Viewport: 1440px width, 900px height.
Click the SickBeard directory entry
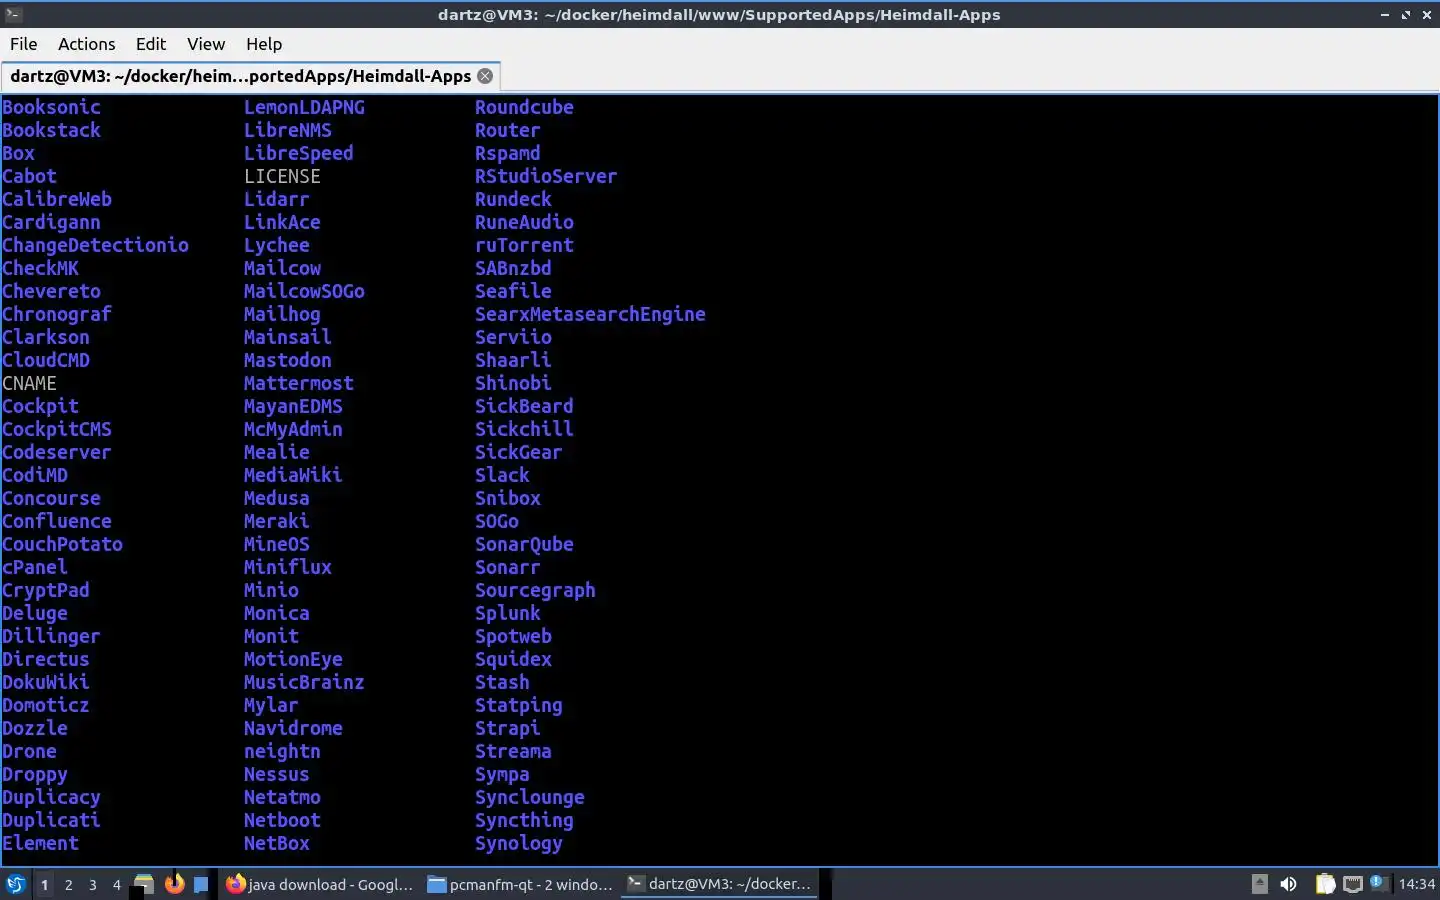(524, 406)
